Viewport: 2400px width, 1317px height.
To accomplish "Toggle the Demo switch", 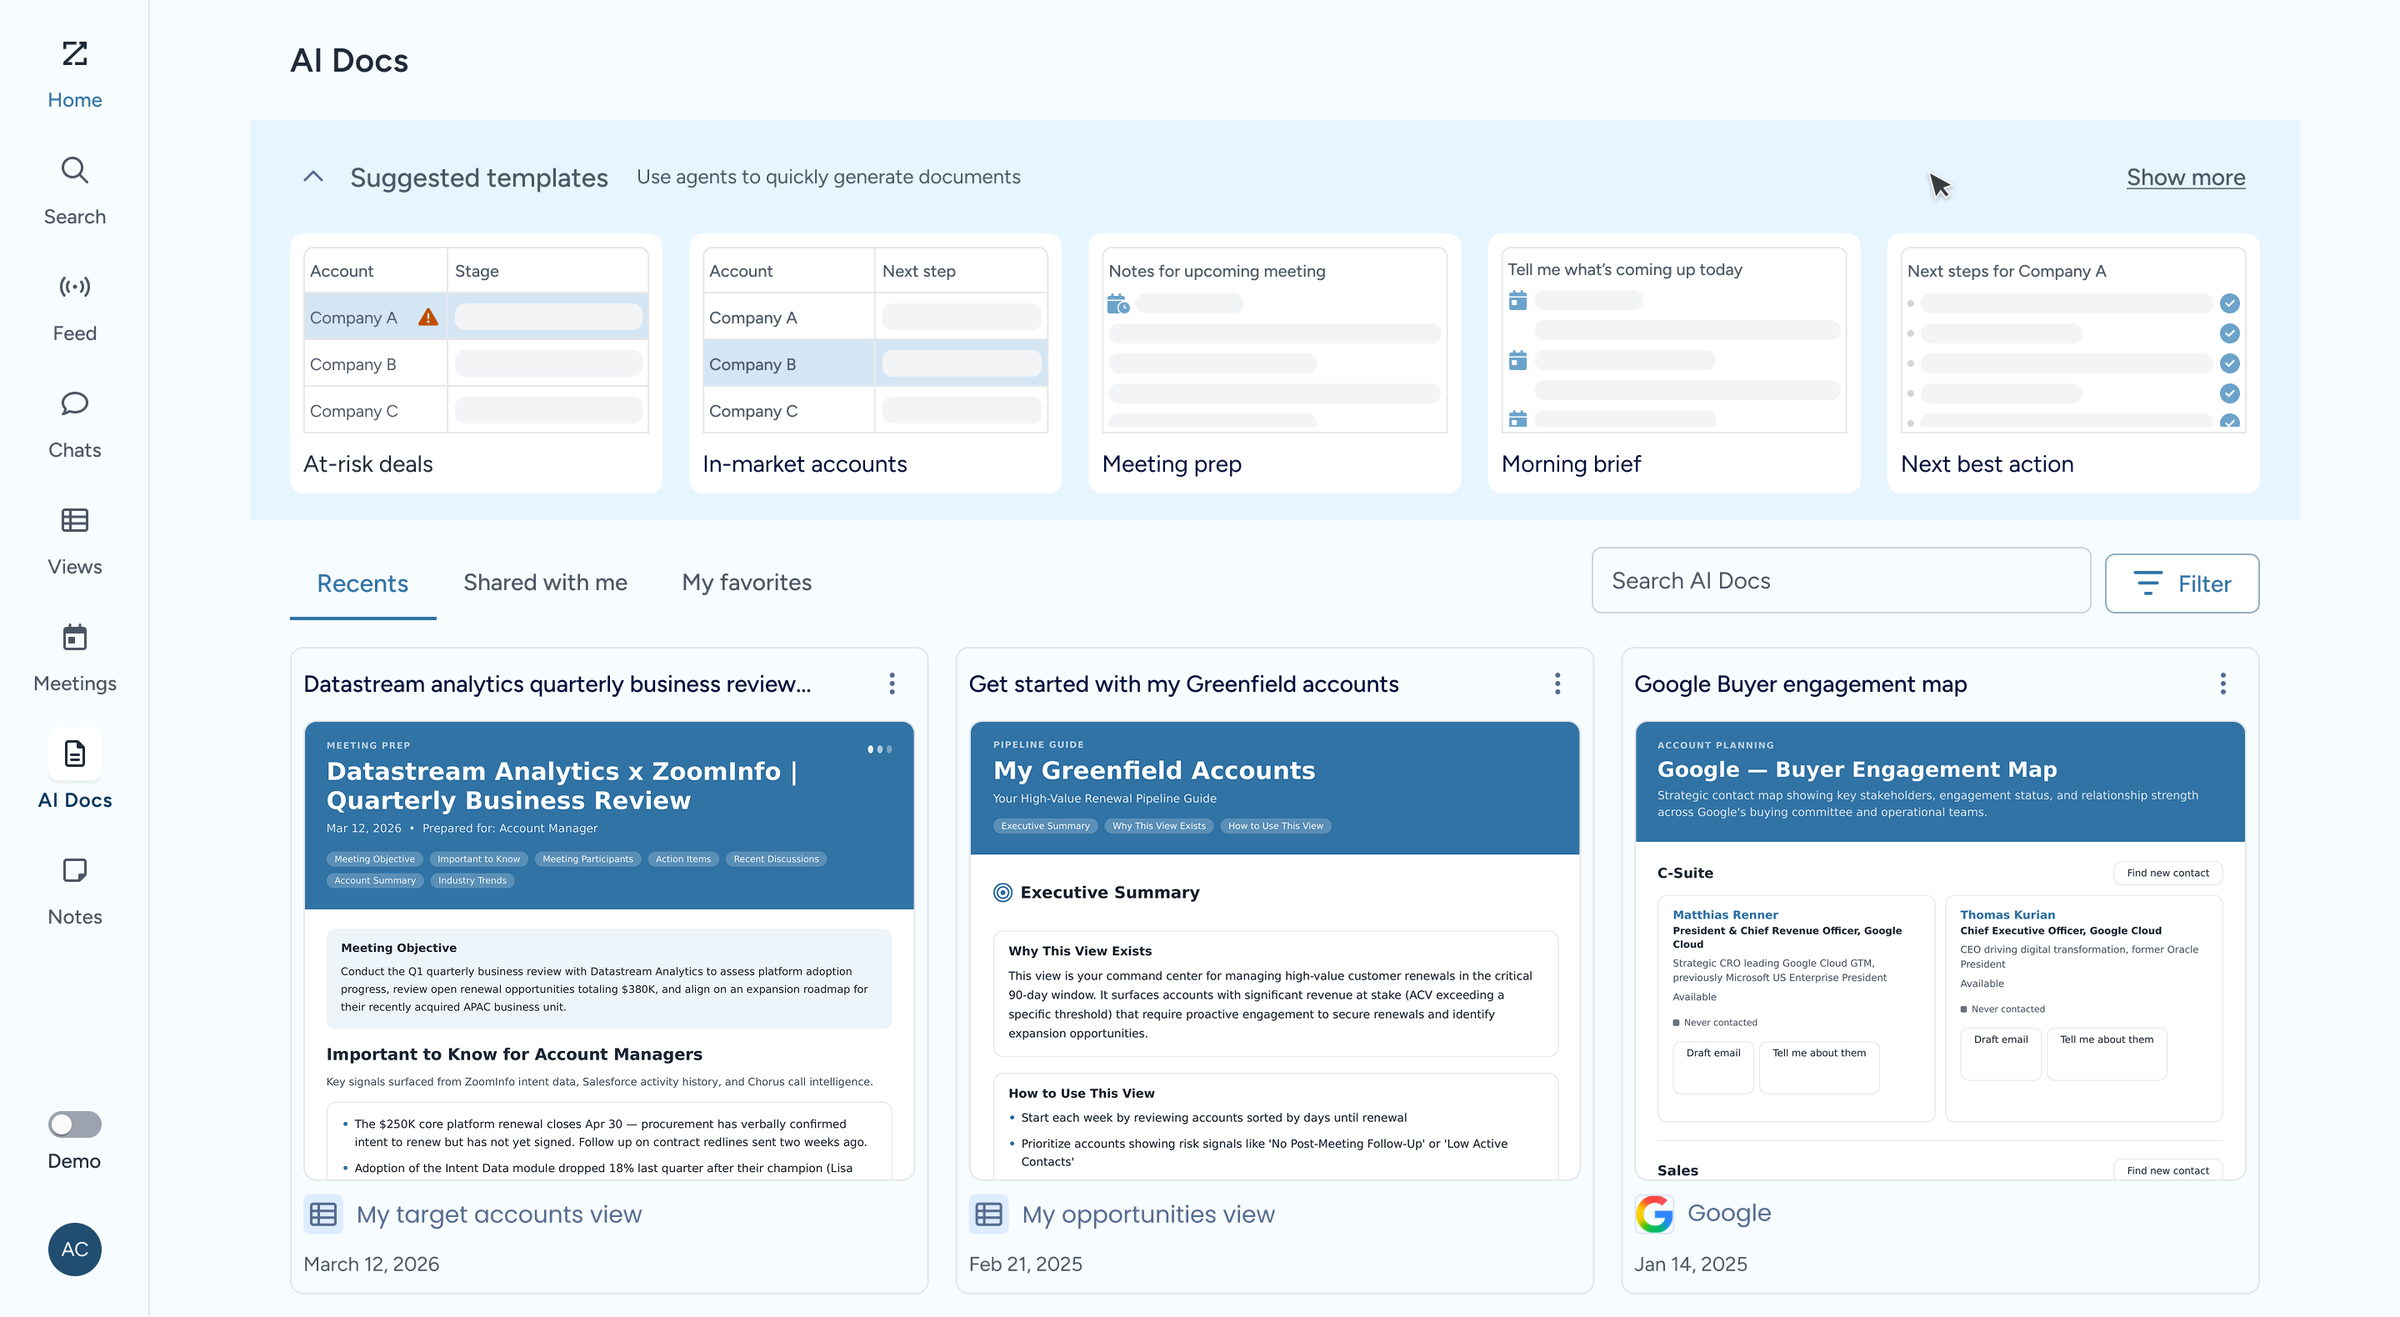I will pos(75,1124).
